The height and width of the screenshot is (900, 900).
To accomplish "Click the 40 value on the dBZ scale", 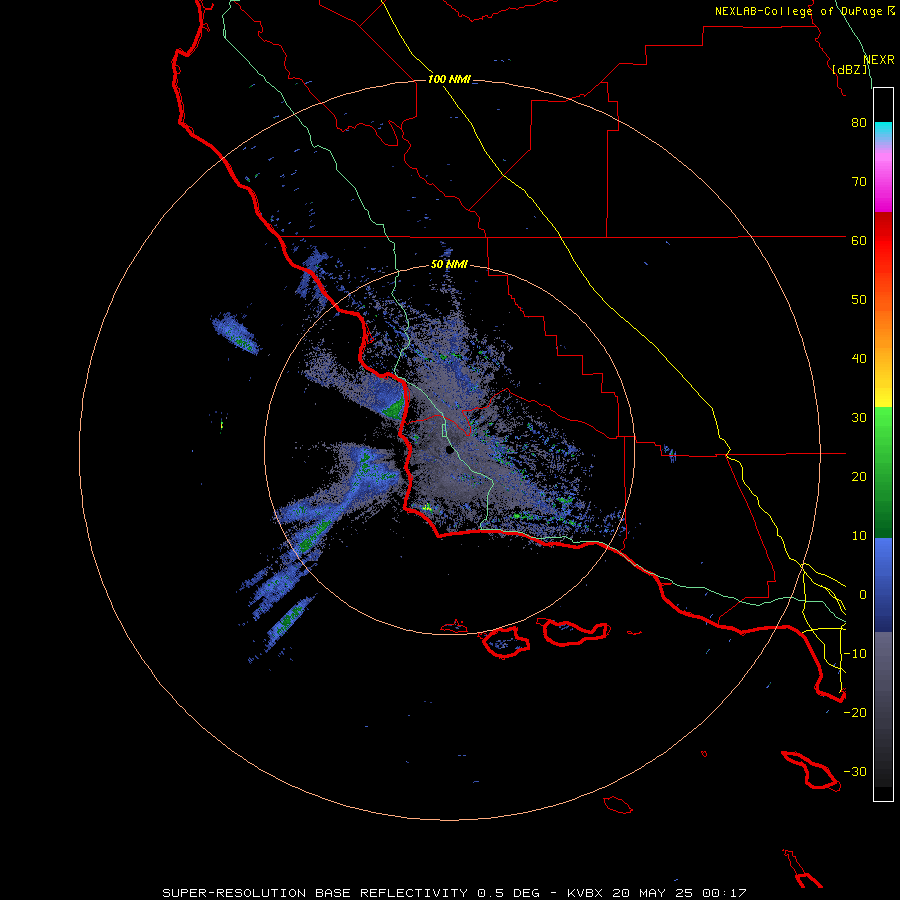I will pyautogui.click(x=859, y=359).
